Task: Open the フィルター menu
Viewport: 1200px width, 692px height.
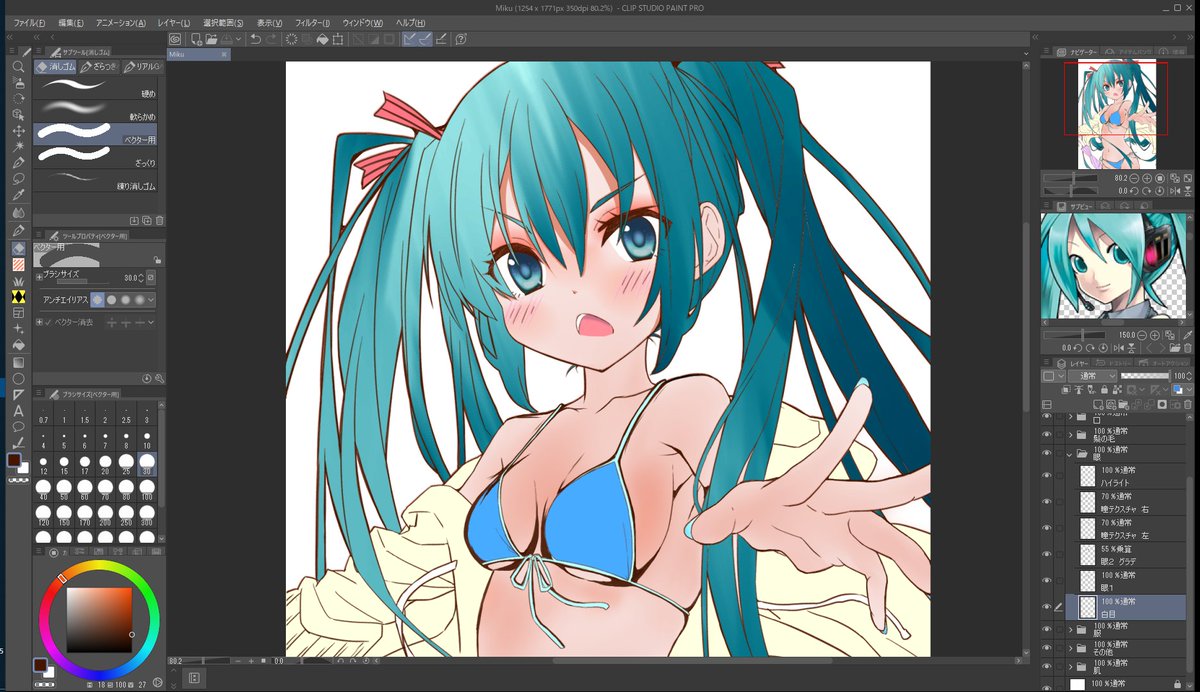Action: [312, 22]
